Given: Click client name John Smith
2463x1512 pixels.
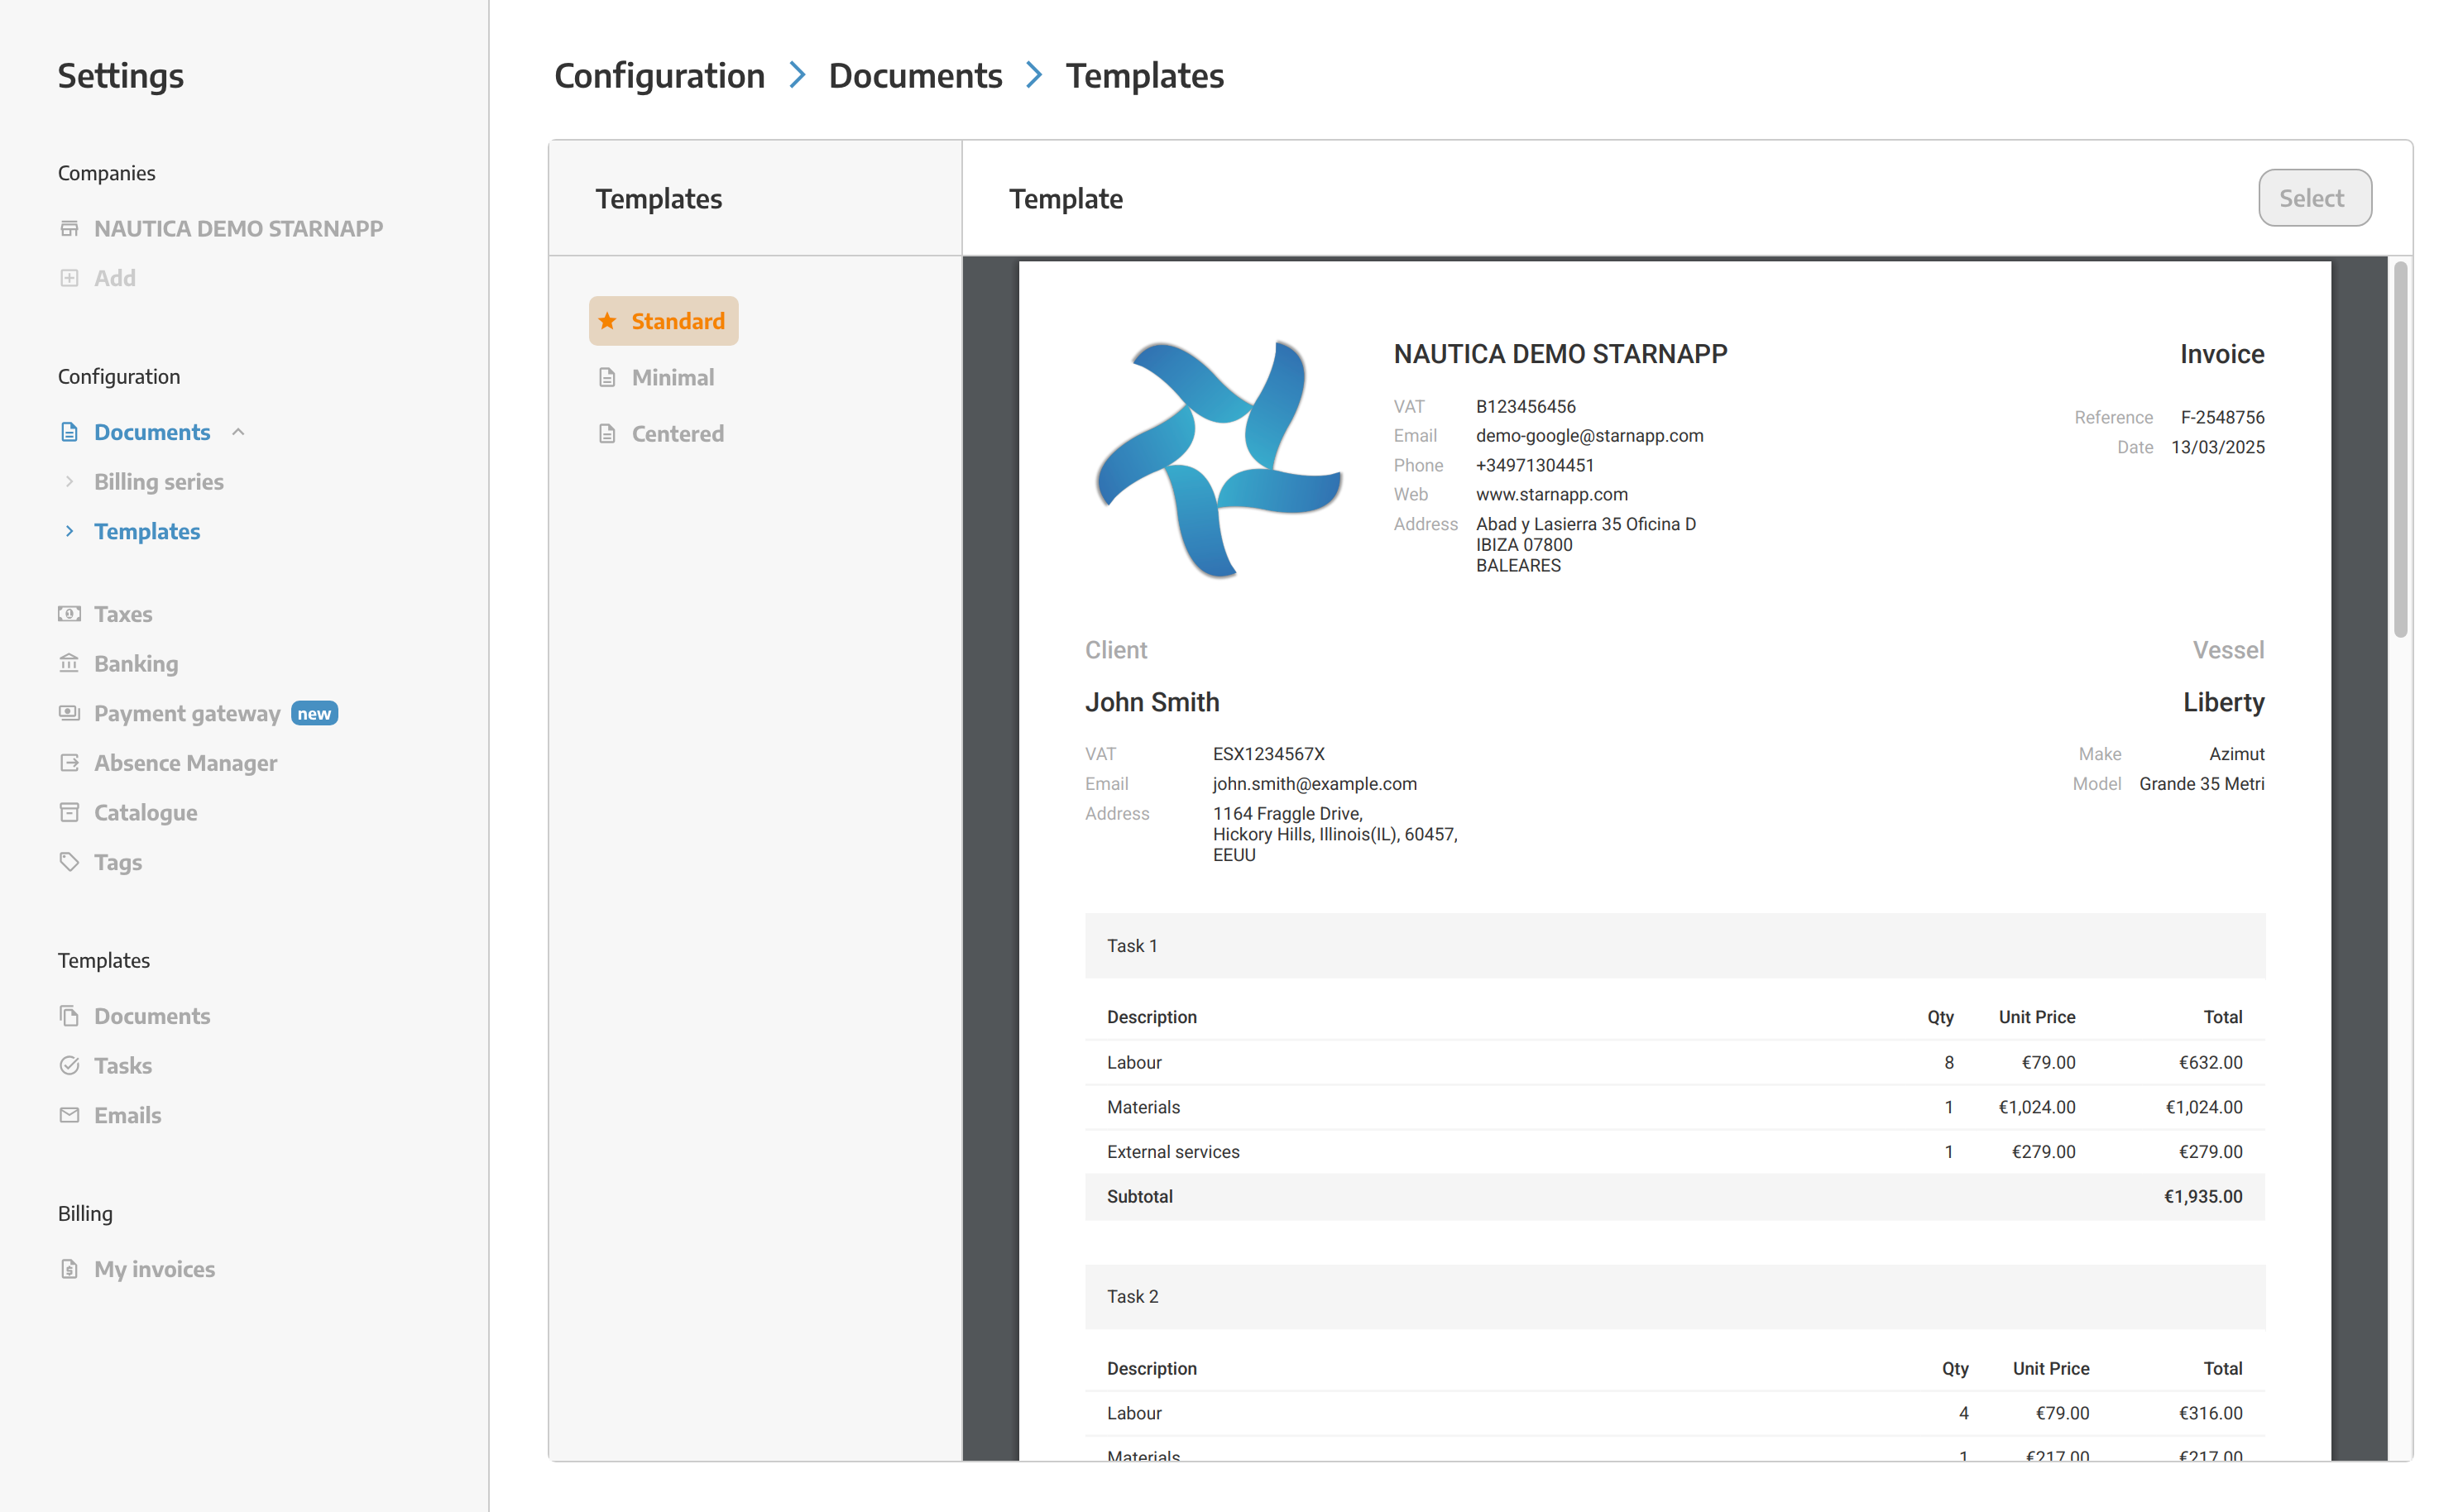Looking at the screenshot, I should coord(1152,702).
